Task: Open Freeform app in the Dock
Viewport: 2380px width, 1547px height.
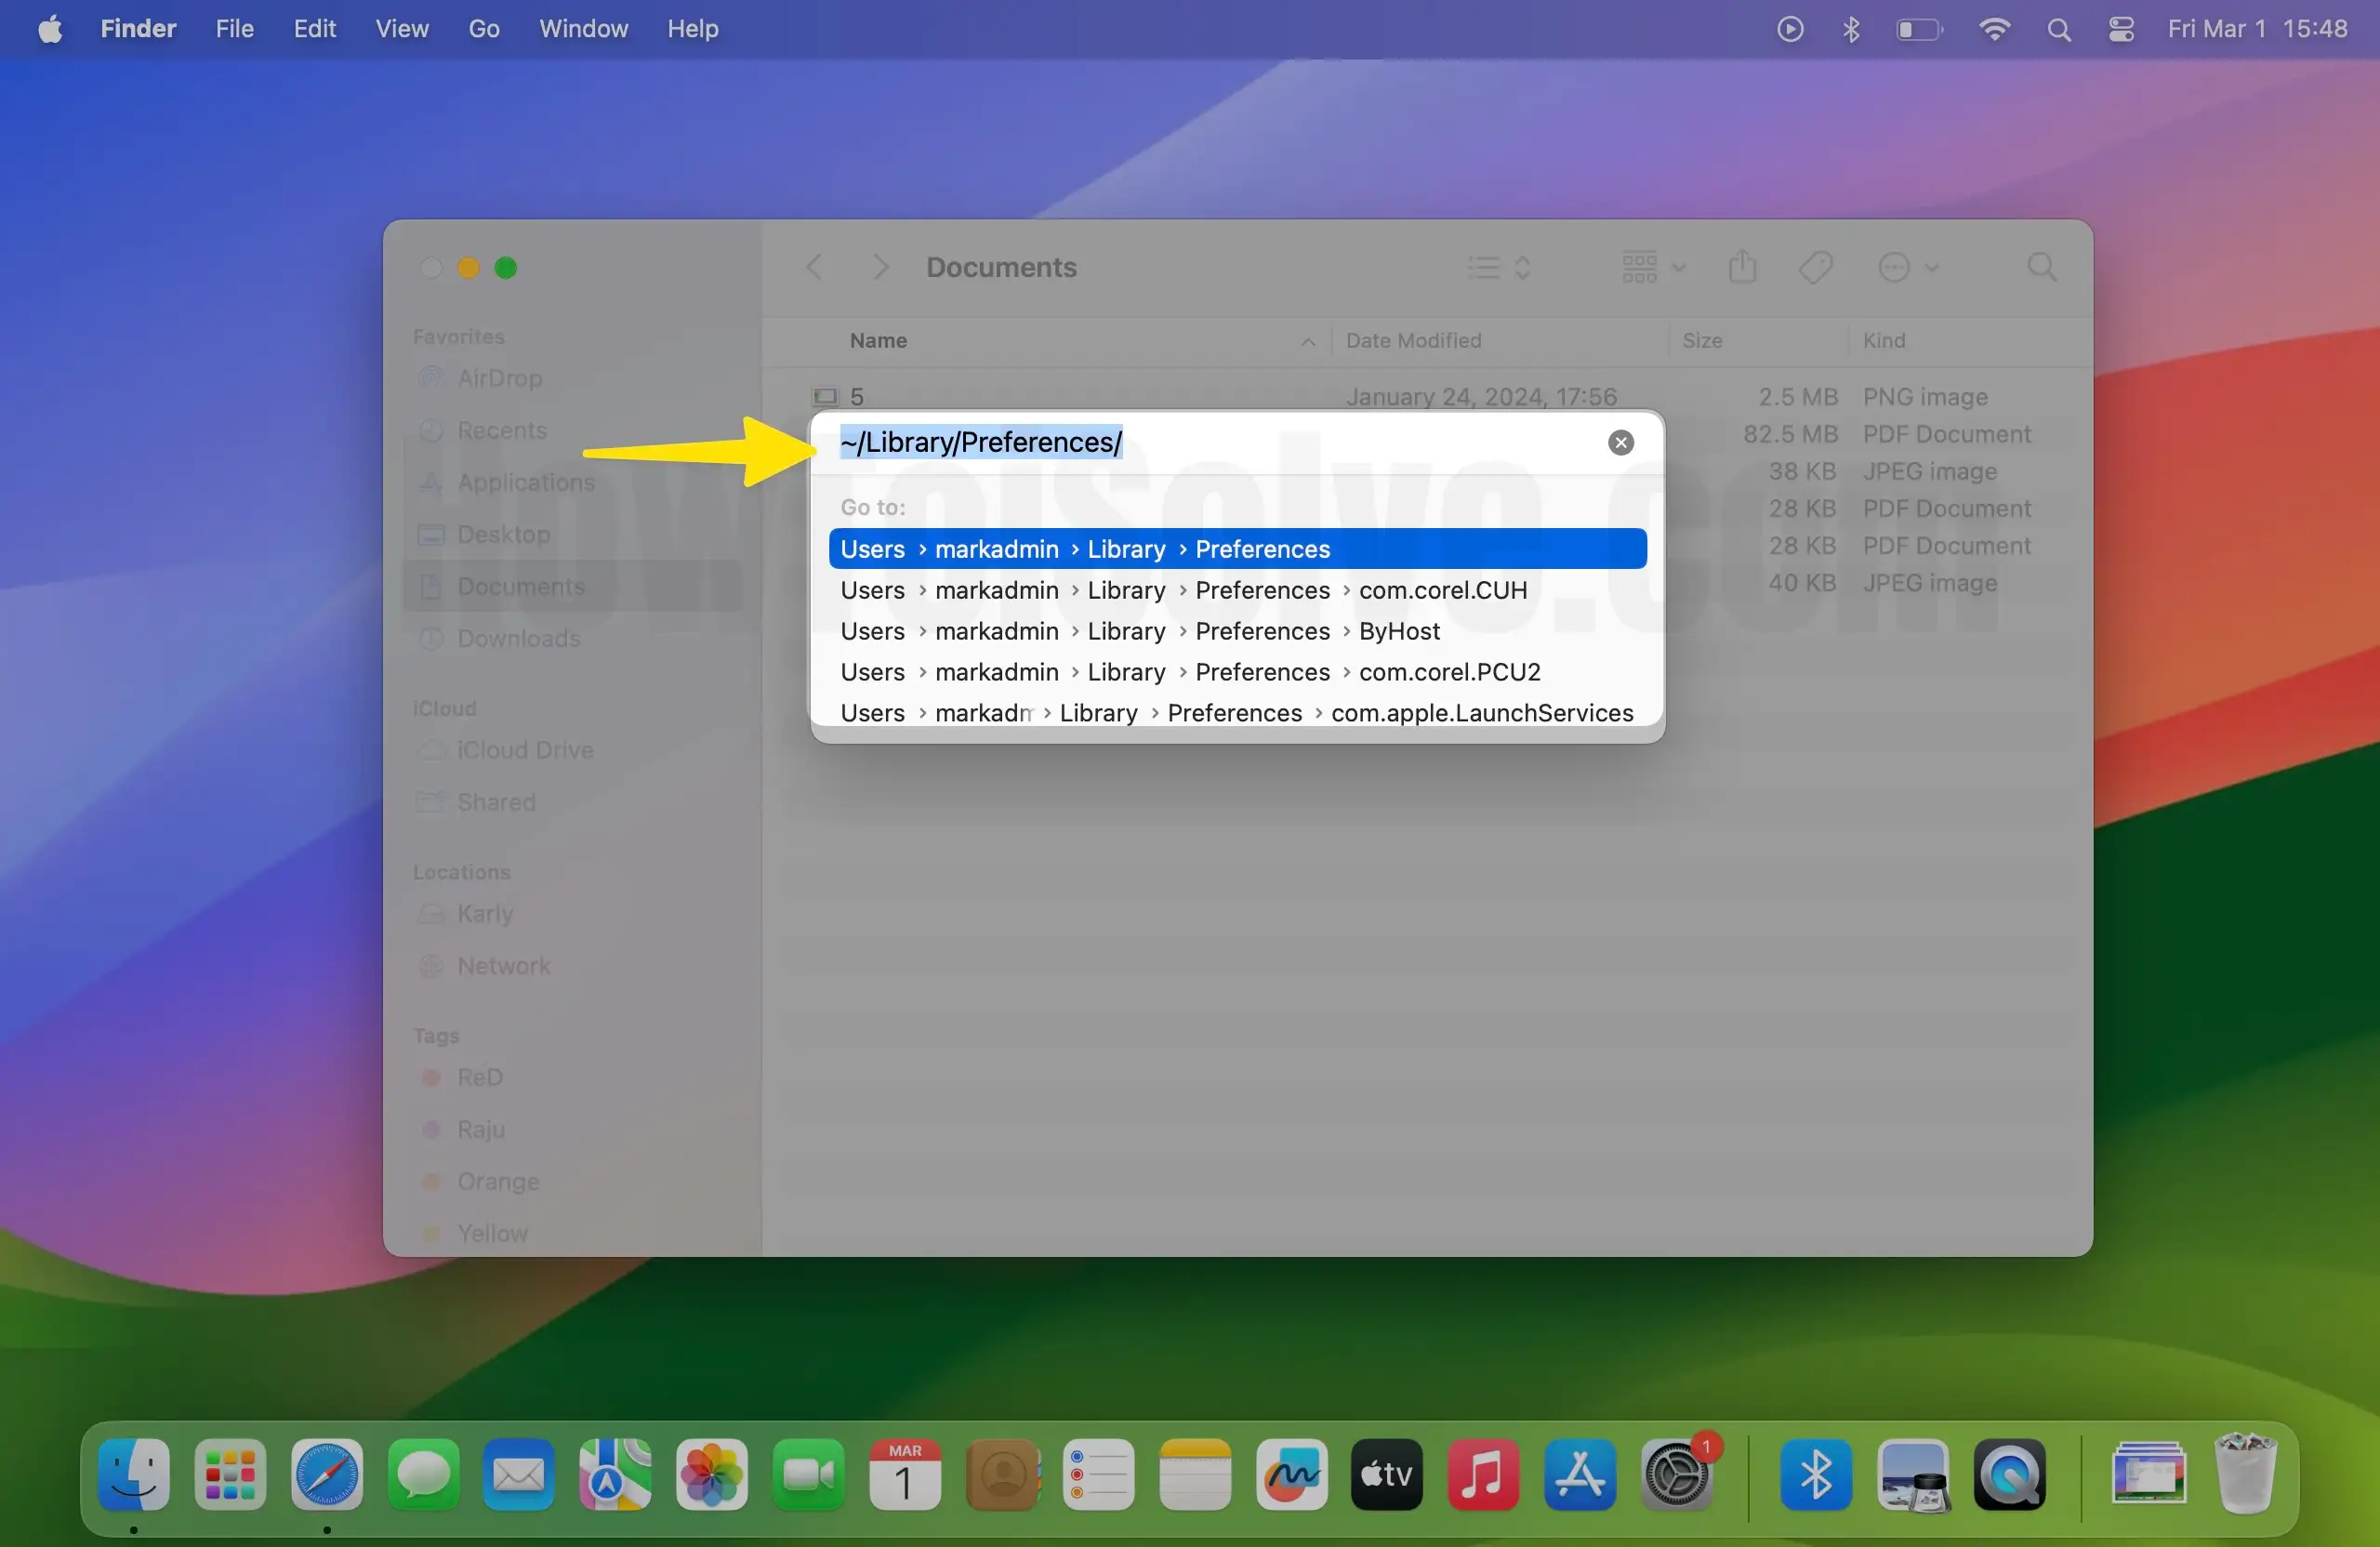Action: [x=1291, y=1474]
